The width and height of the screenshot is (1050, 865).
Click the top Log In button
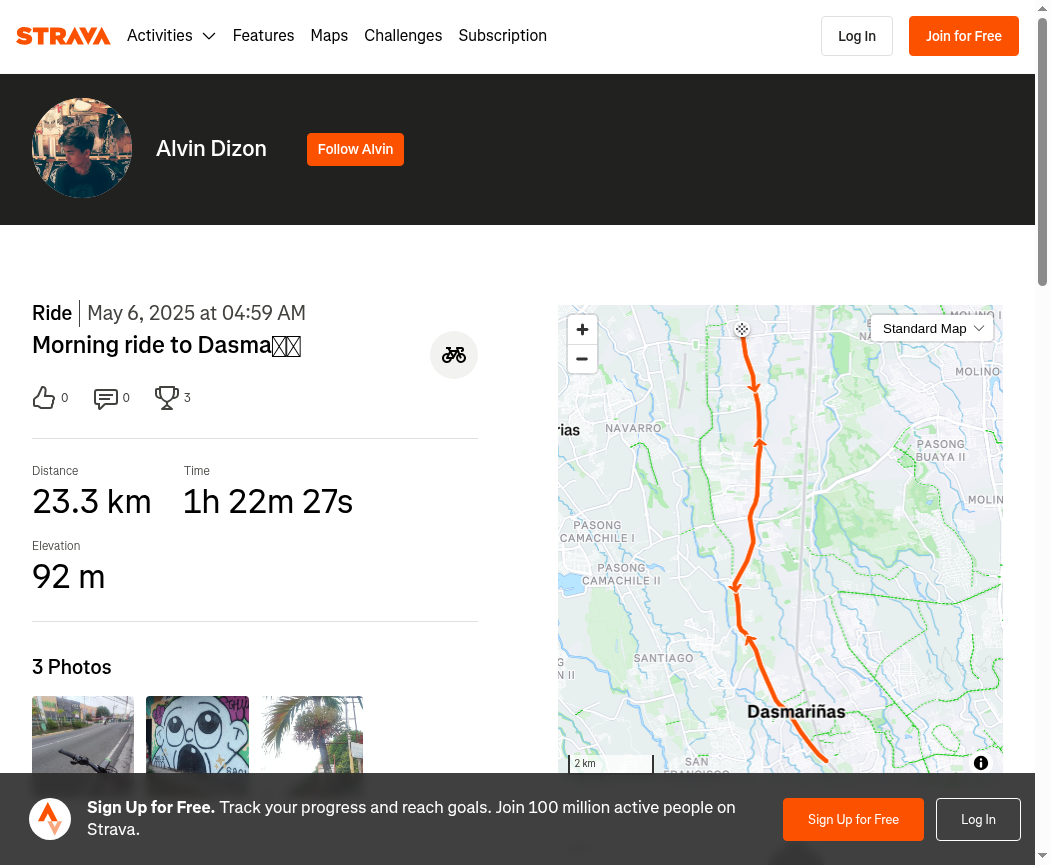tap(856, 36)
